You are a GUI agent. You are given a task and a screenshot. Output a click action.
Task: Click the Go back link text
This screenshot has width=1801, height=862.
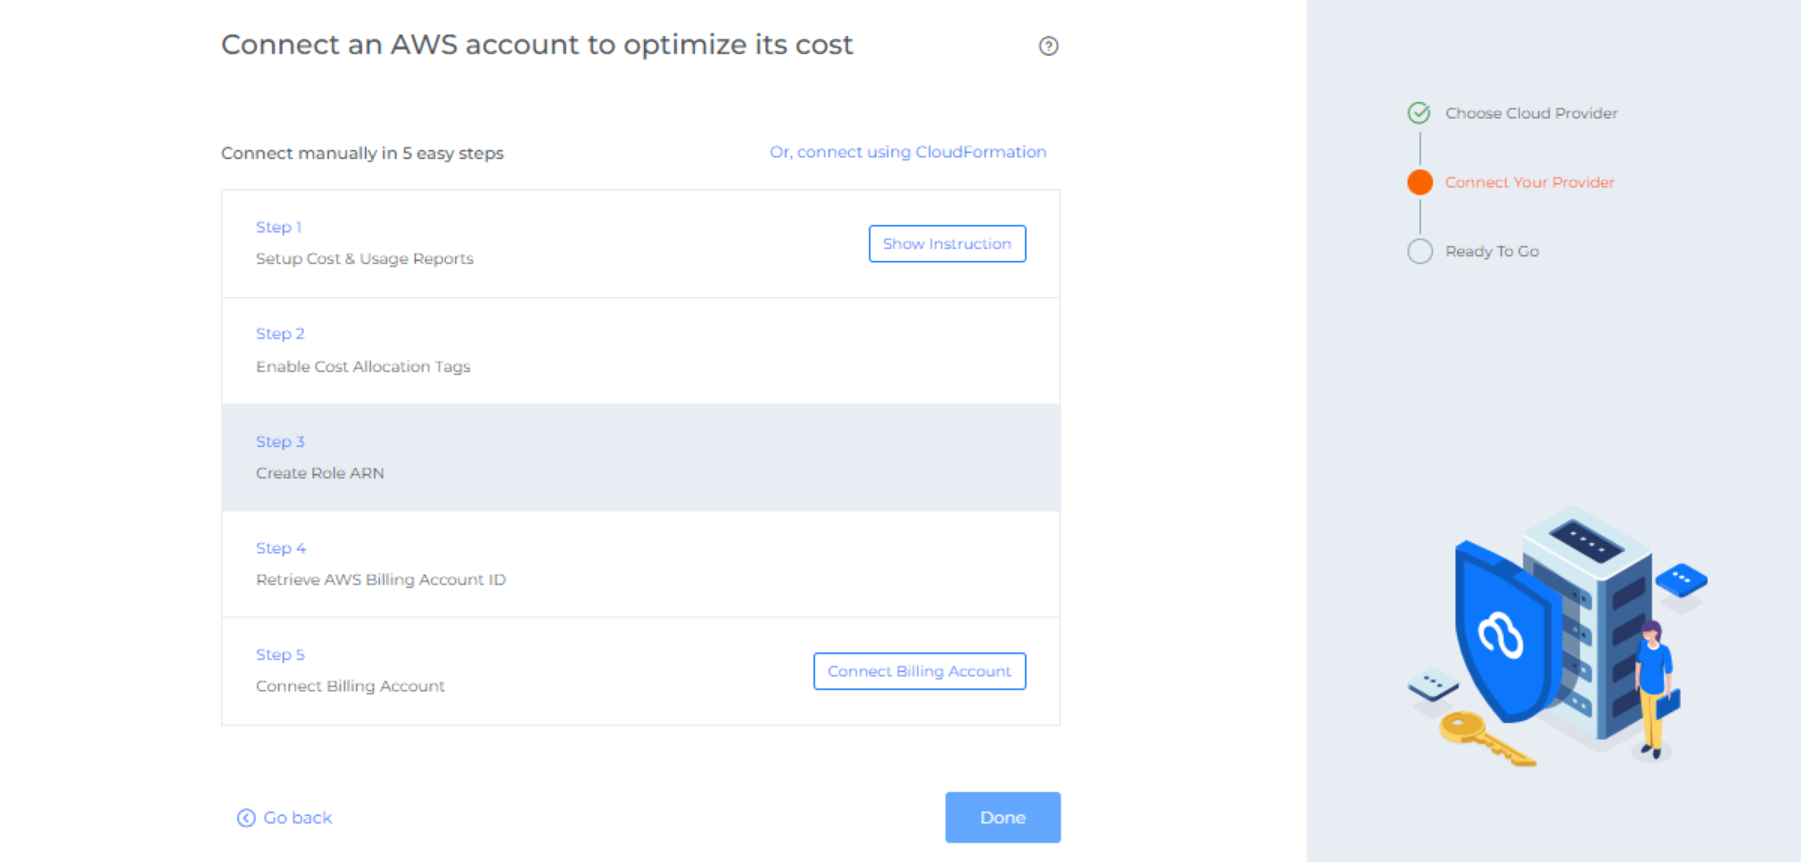click(x=297, y=818)
